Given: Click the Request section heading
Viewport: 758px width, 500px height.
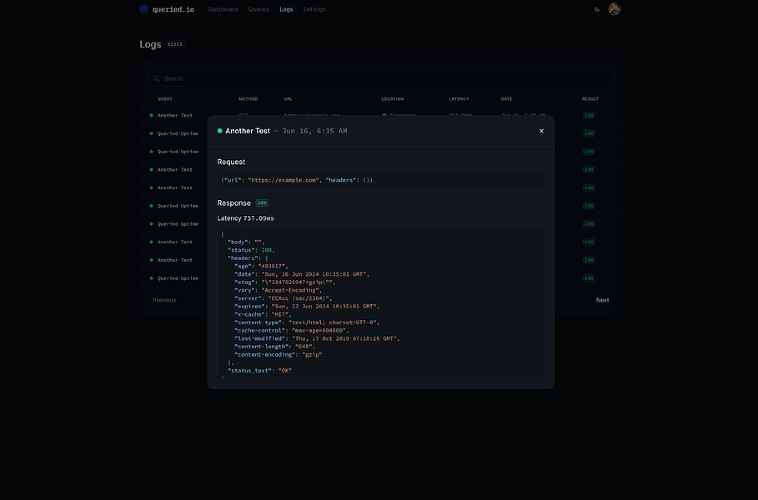Looking at the screenshot, I should coord(231,162).
